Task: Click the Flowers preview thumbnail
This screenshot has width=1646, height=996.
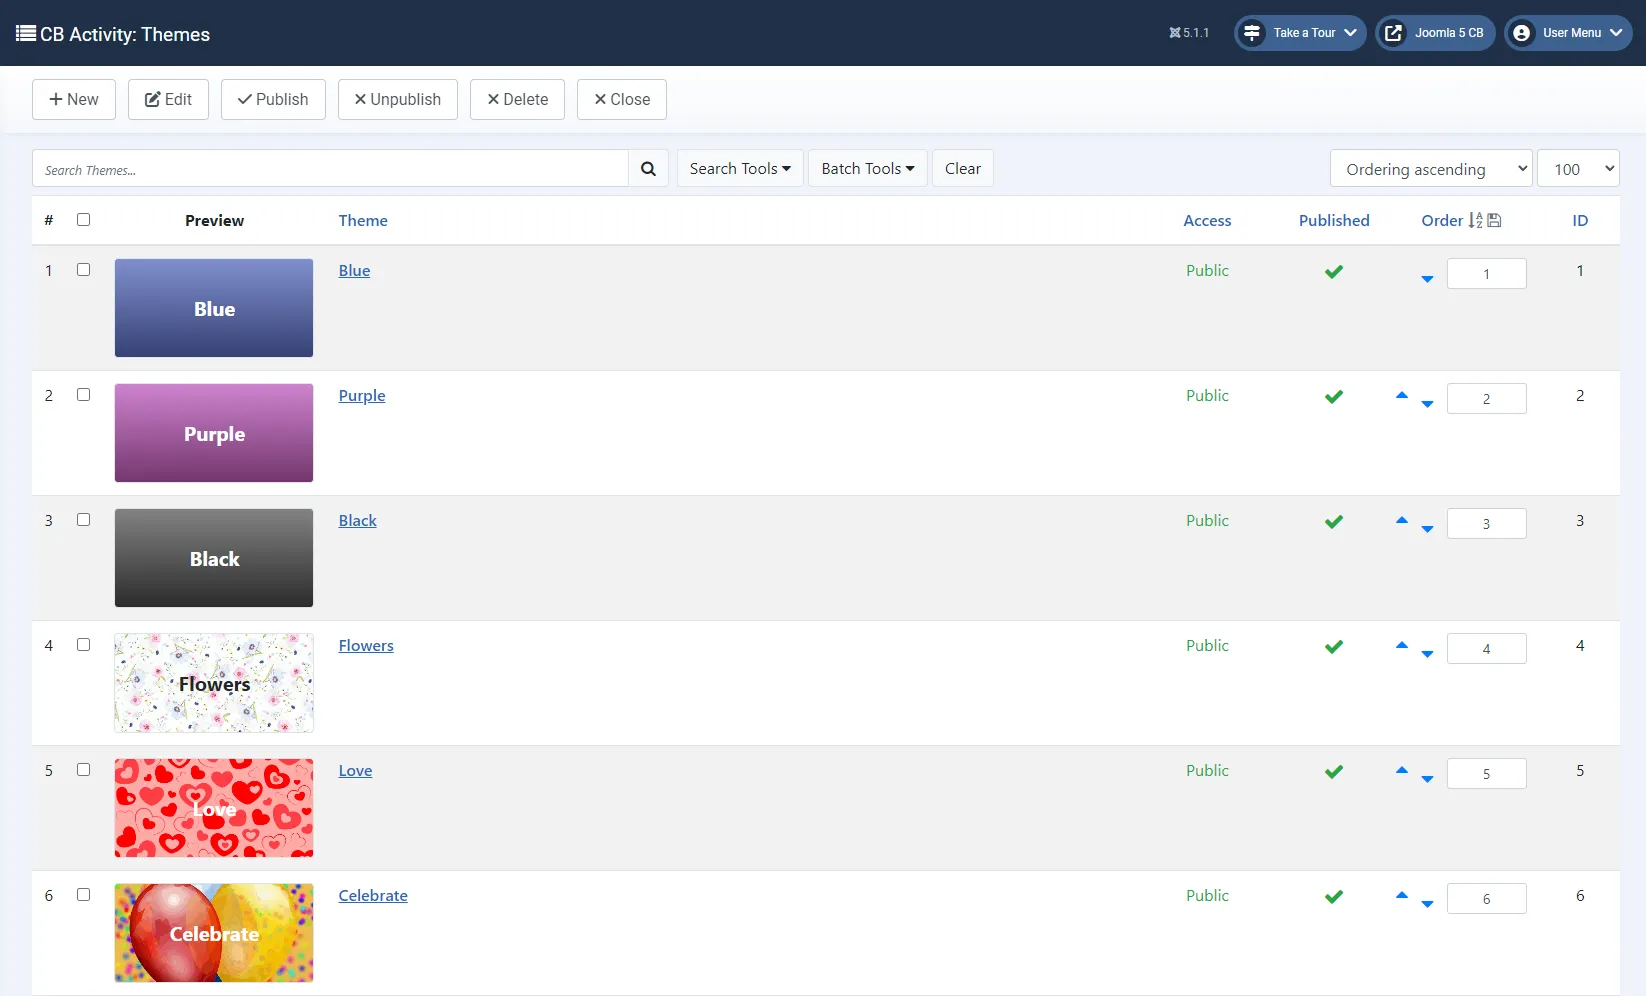Action: pos(214,683)
